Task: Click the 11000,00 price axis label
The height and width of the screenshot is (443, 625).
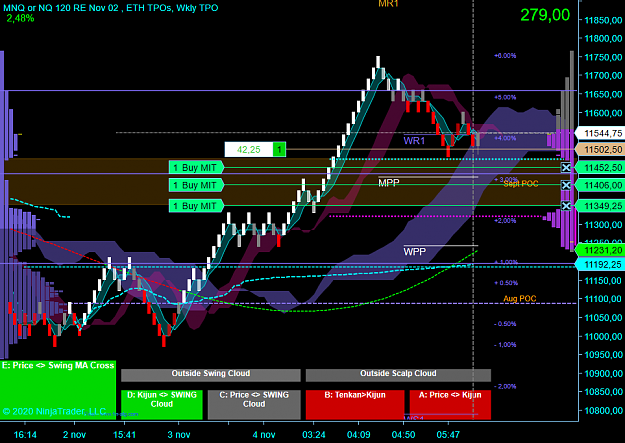Action: pos(603,337)
